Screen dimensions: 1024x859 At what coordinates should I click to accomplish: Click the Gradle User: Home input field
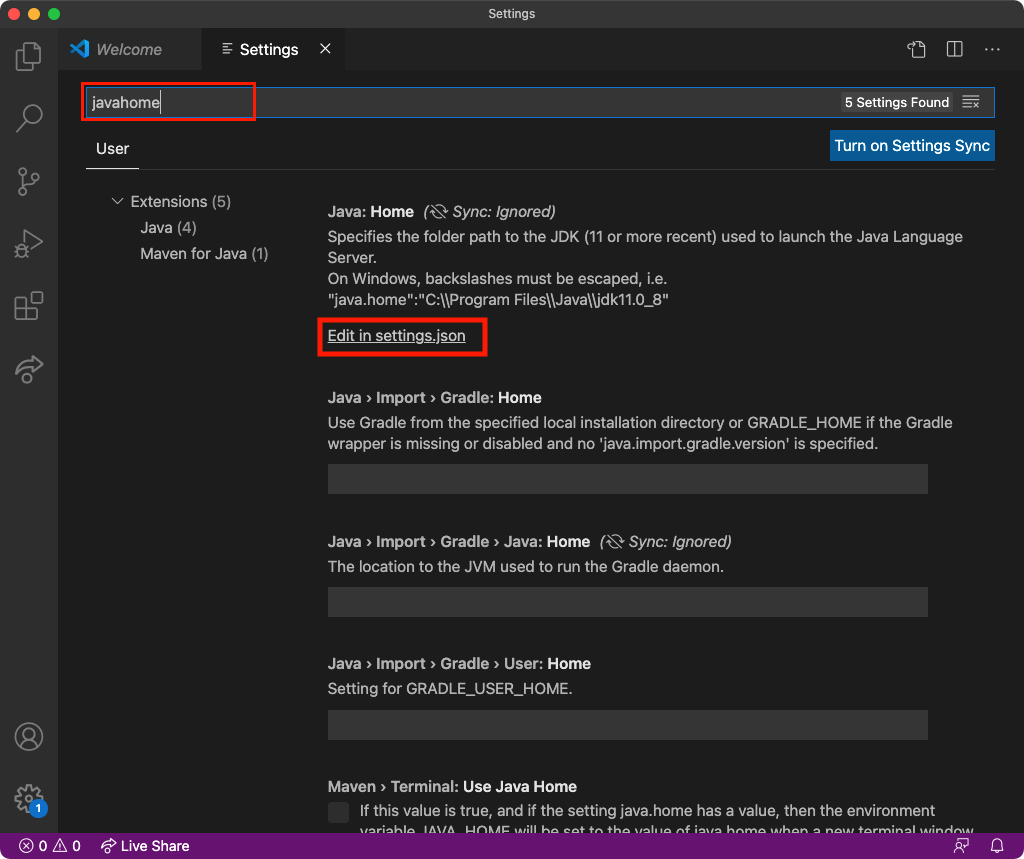[628, 724]
